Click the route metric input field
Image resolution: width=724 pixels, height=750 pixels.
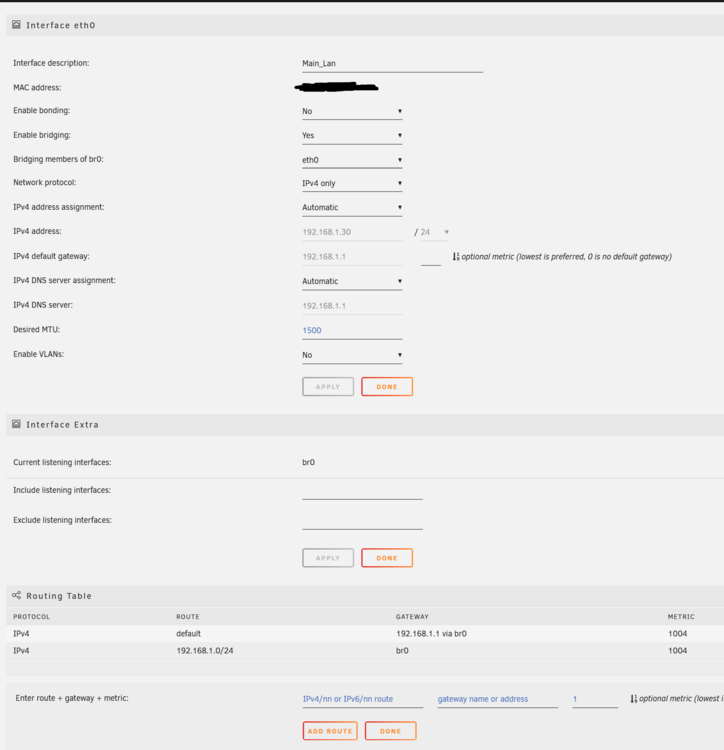coord(595,699)
